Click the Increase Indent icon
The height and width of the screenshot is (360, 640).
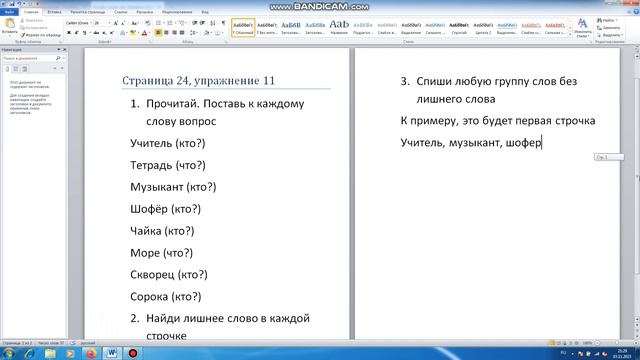click(x=202, y=23)
